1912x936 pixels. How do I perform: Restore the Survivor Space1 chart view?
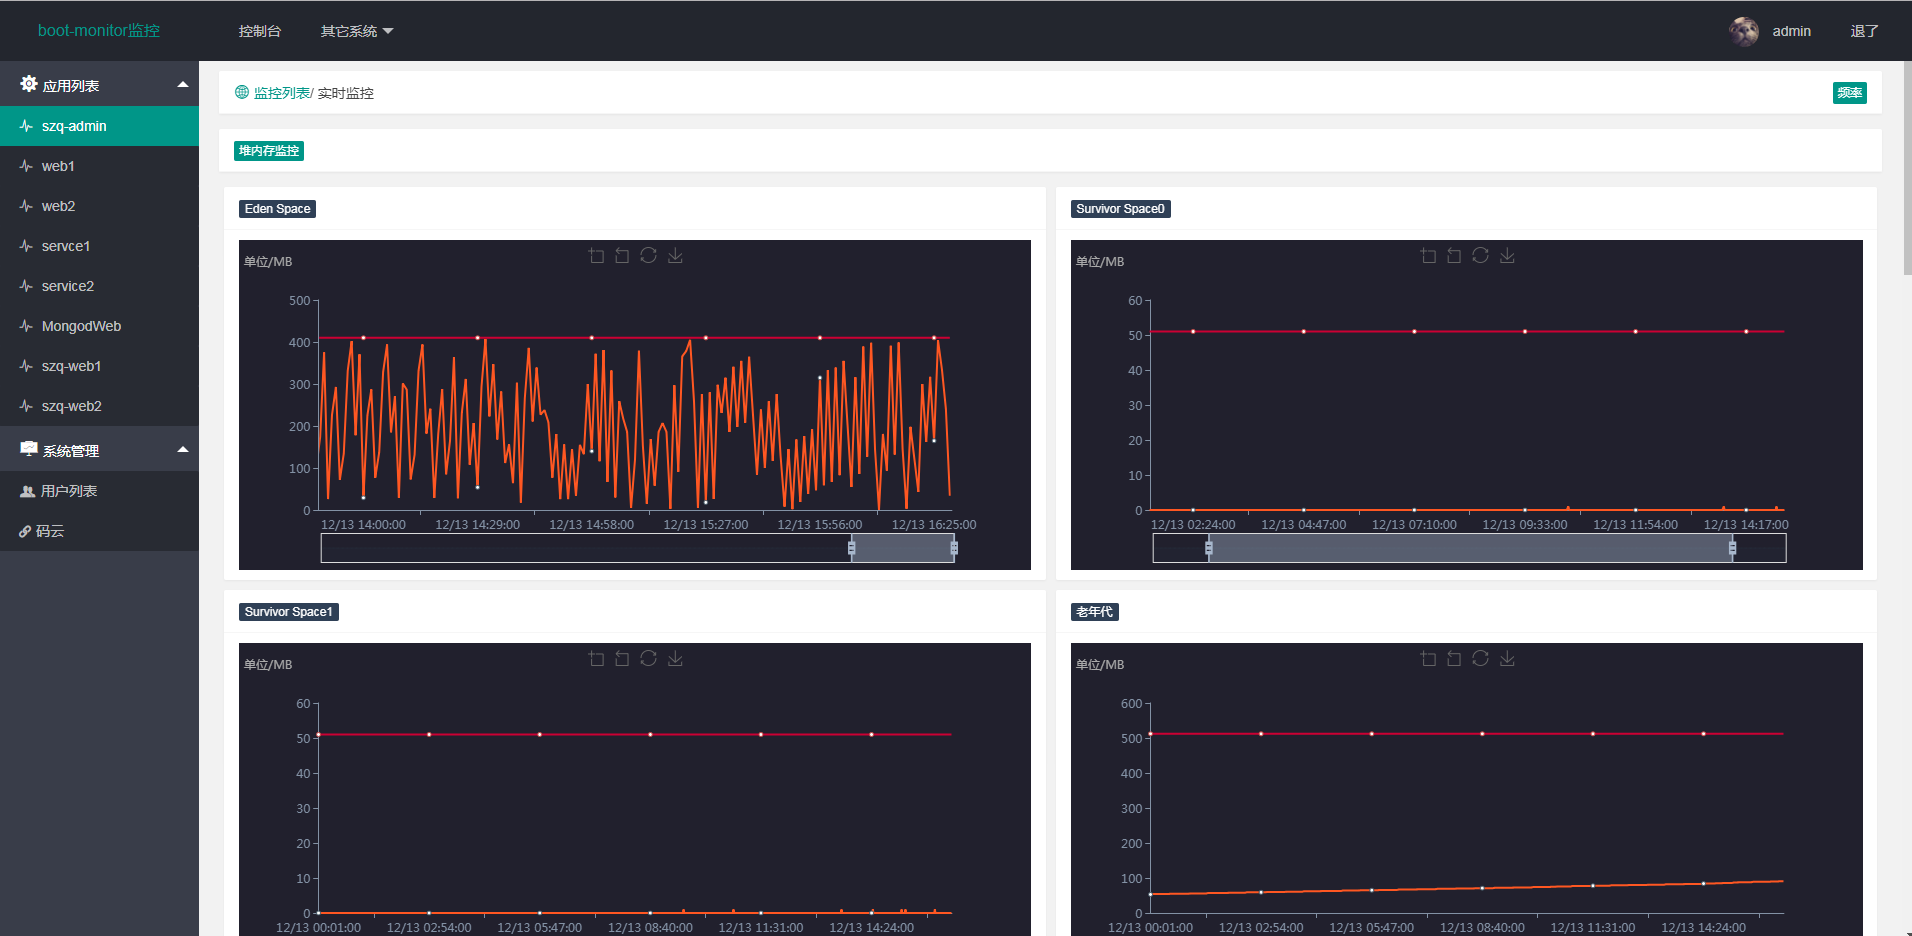click(x=648, y=659)
